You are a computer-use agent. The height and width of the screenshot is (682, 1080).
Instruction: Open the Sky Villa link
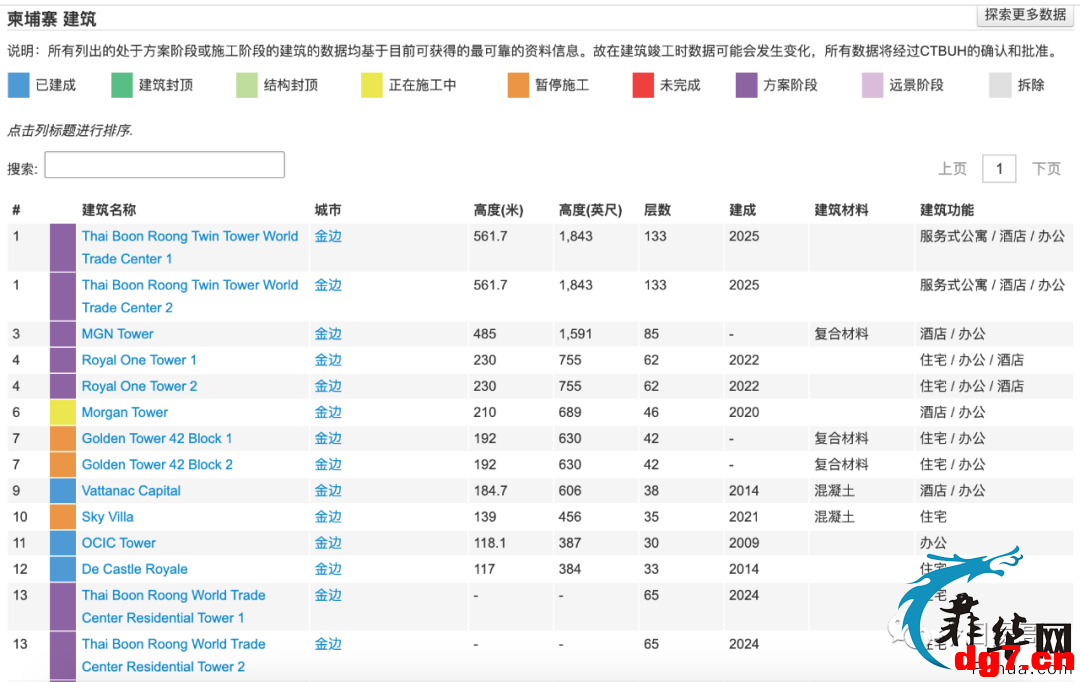click(107, 517)
